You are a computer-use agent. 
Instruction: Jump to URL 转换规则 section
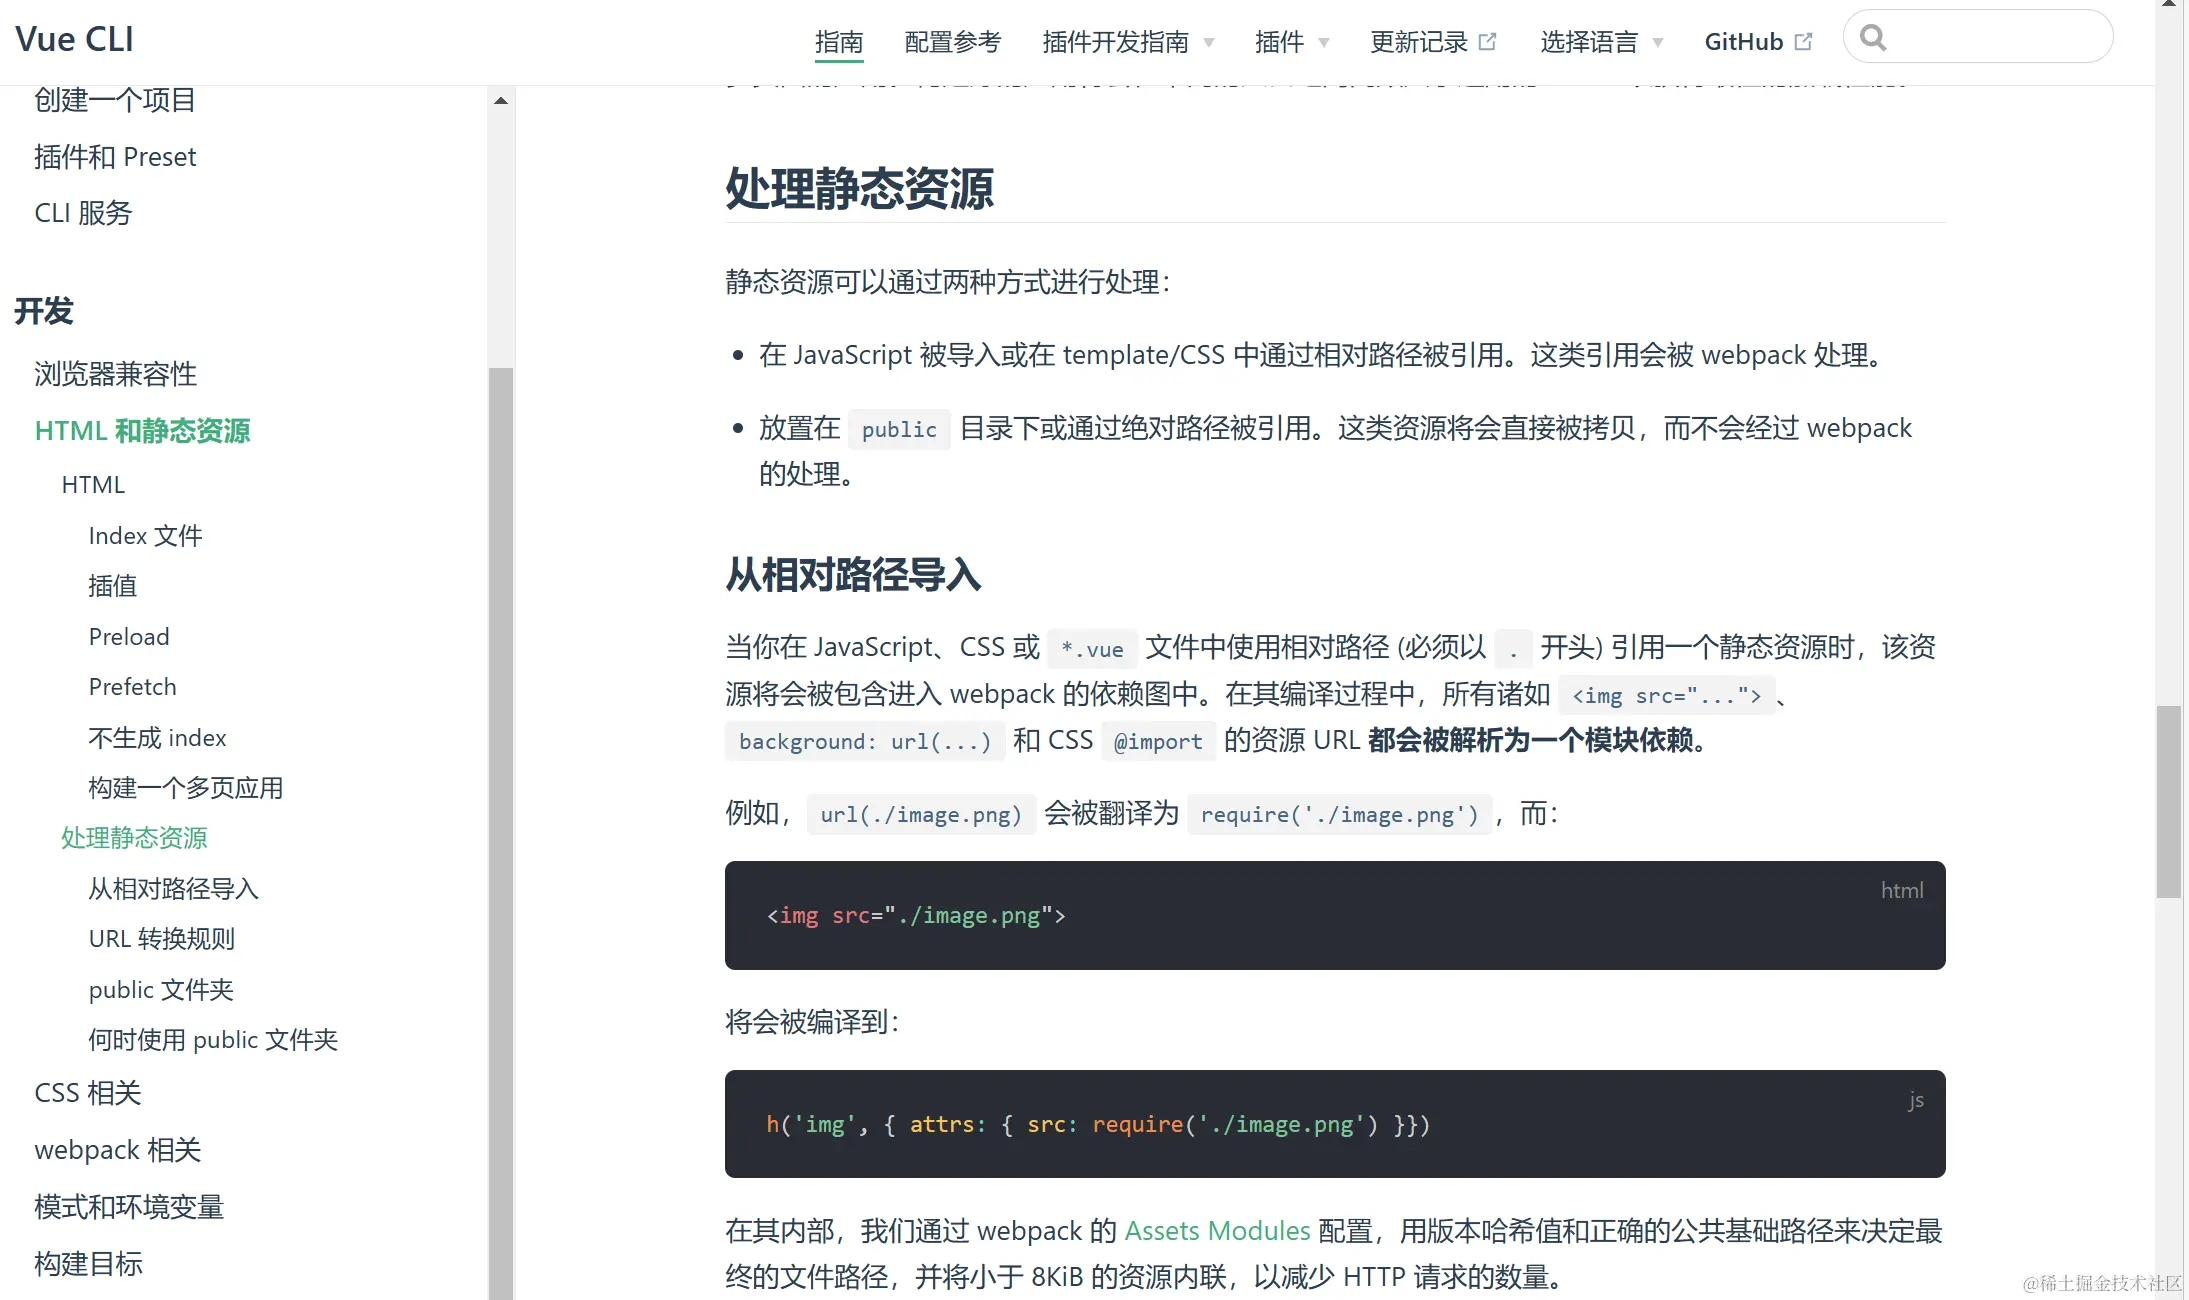[161, 939]
